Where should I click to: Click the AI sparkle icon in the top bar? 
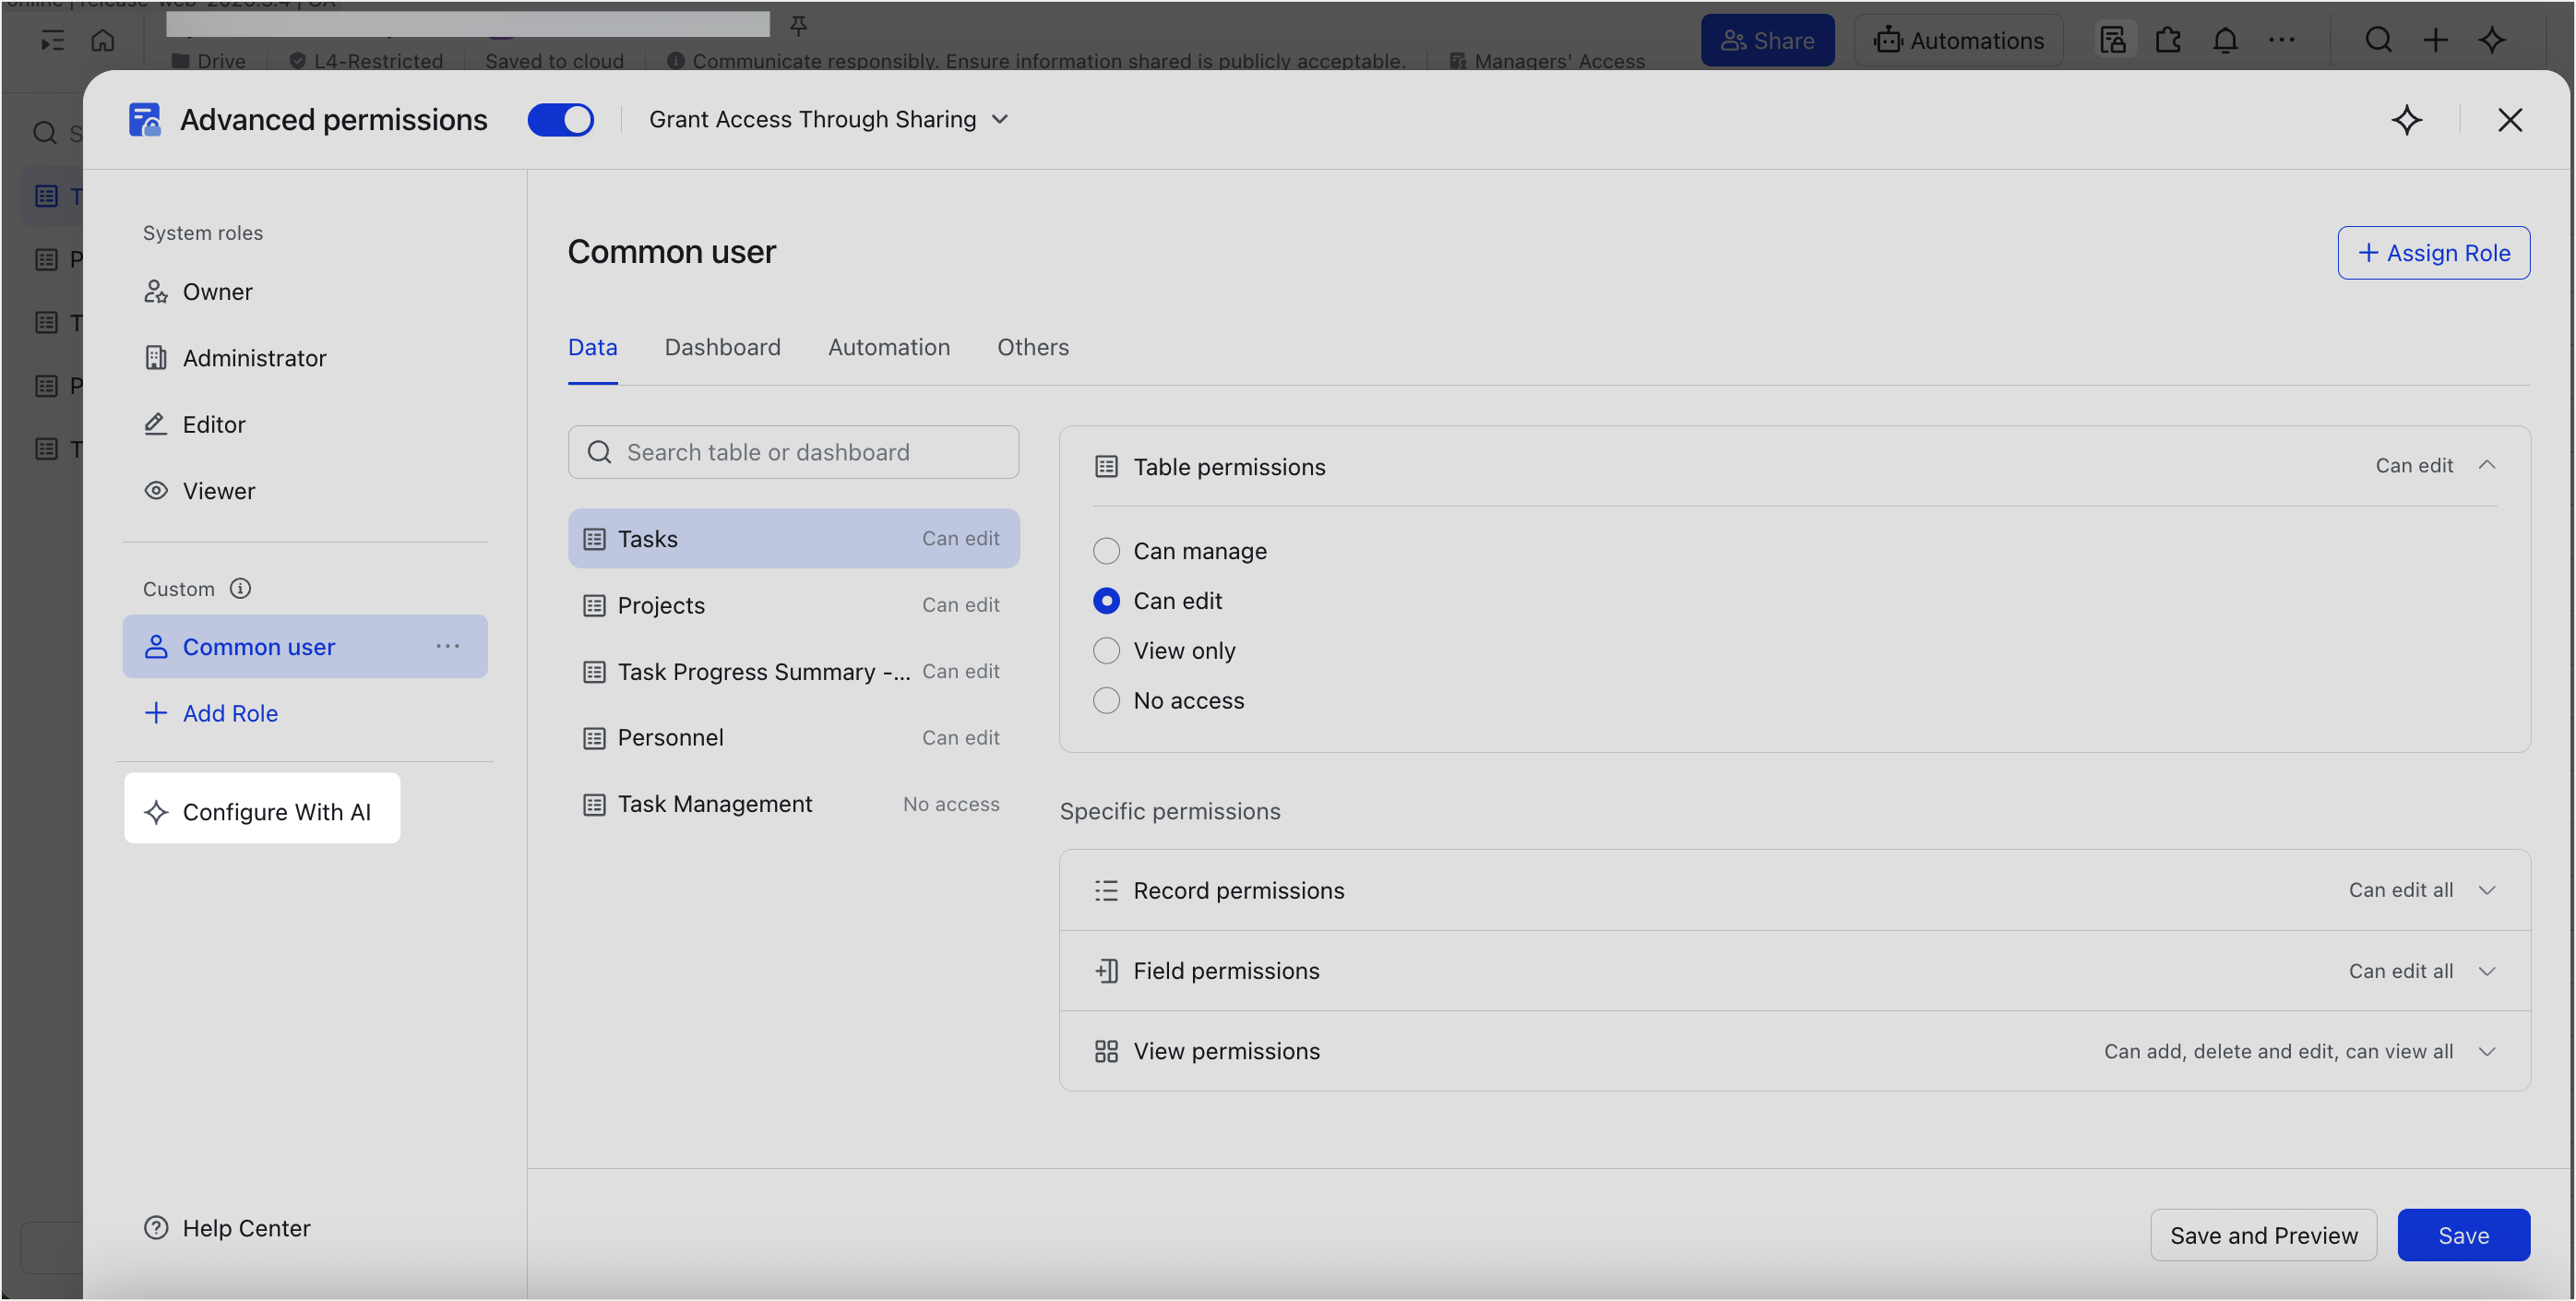tap(2491, 40)
